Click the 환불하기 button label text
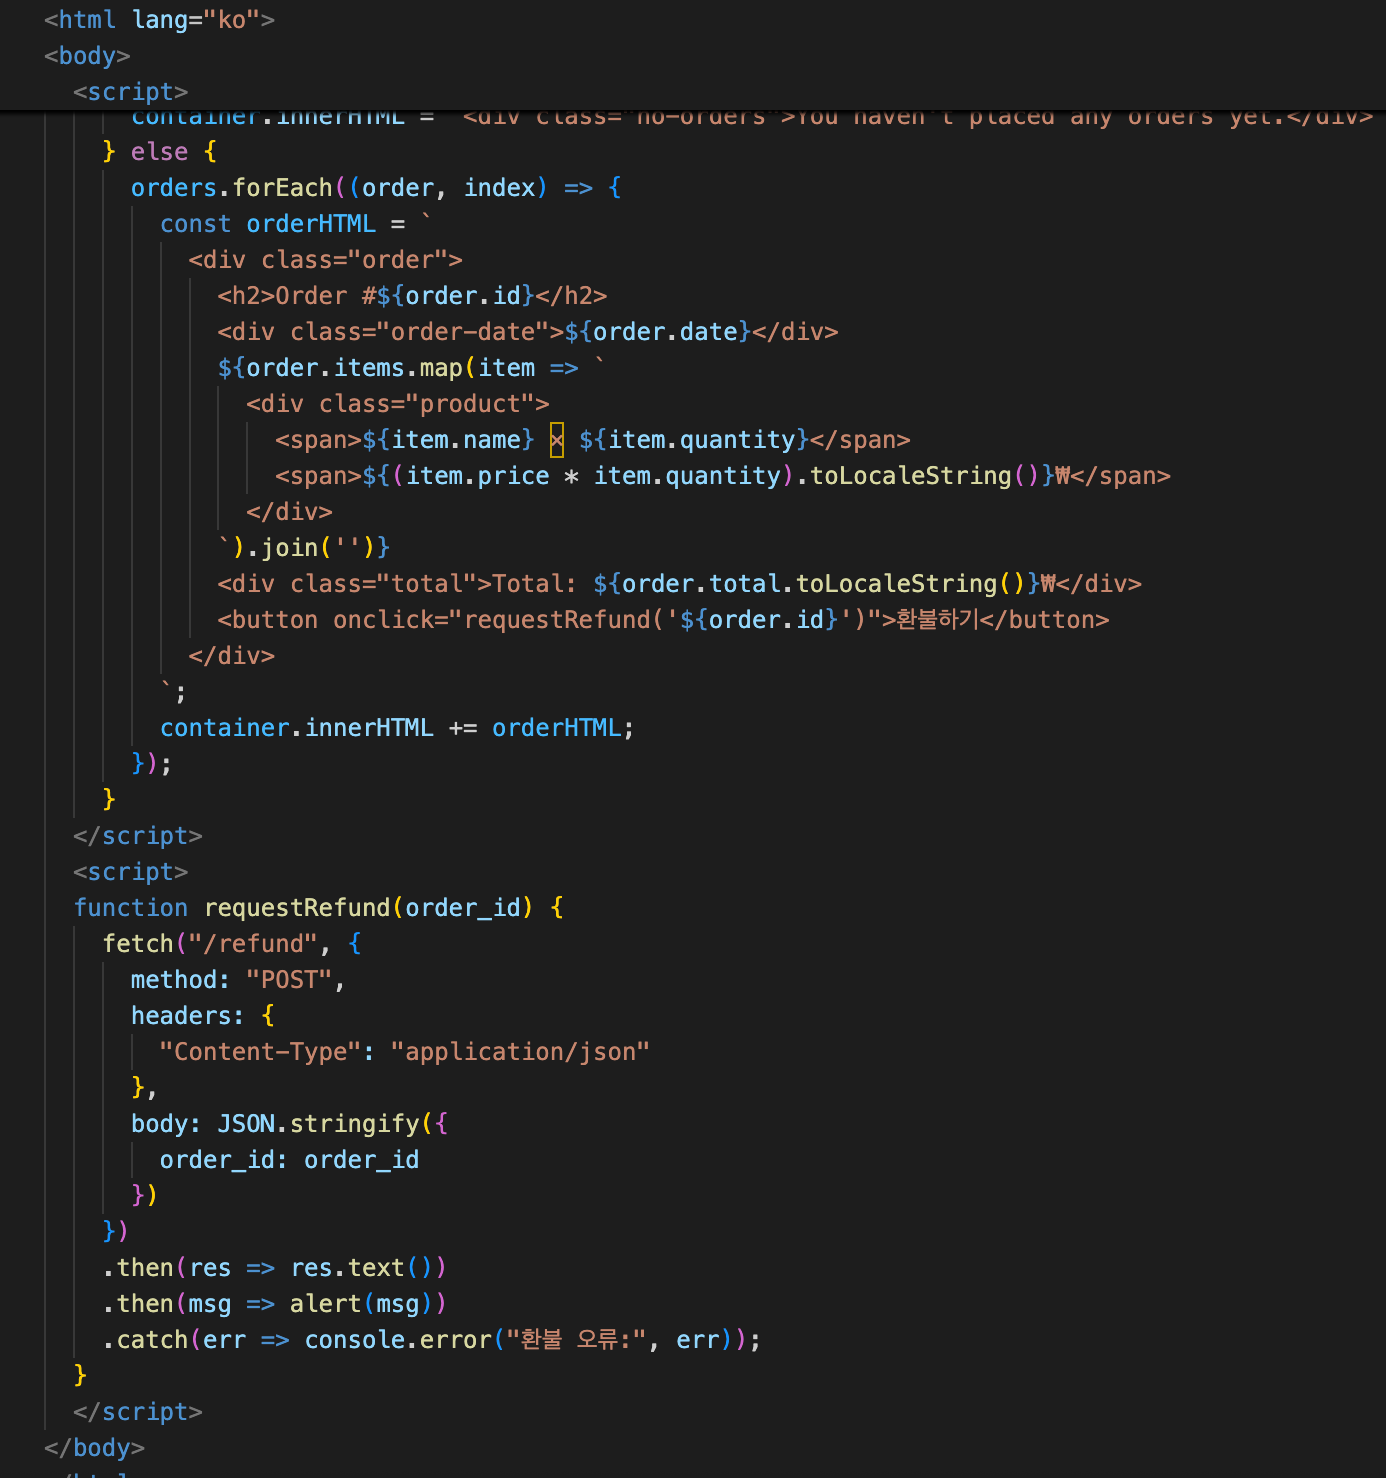 point(937,620)
